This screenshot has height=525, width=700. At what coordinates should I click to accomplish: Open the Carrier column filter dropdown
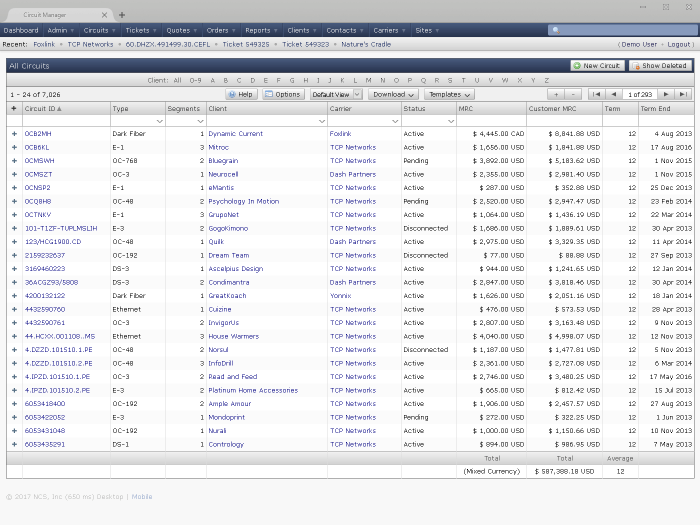point(394,121)
